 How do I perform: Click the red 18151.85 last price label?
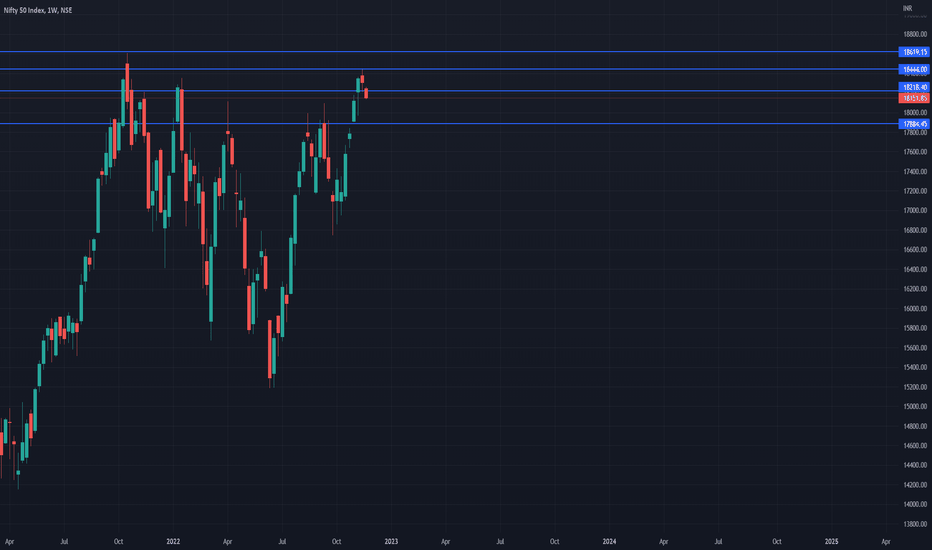[x=914, y=98]
